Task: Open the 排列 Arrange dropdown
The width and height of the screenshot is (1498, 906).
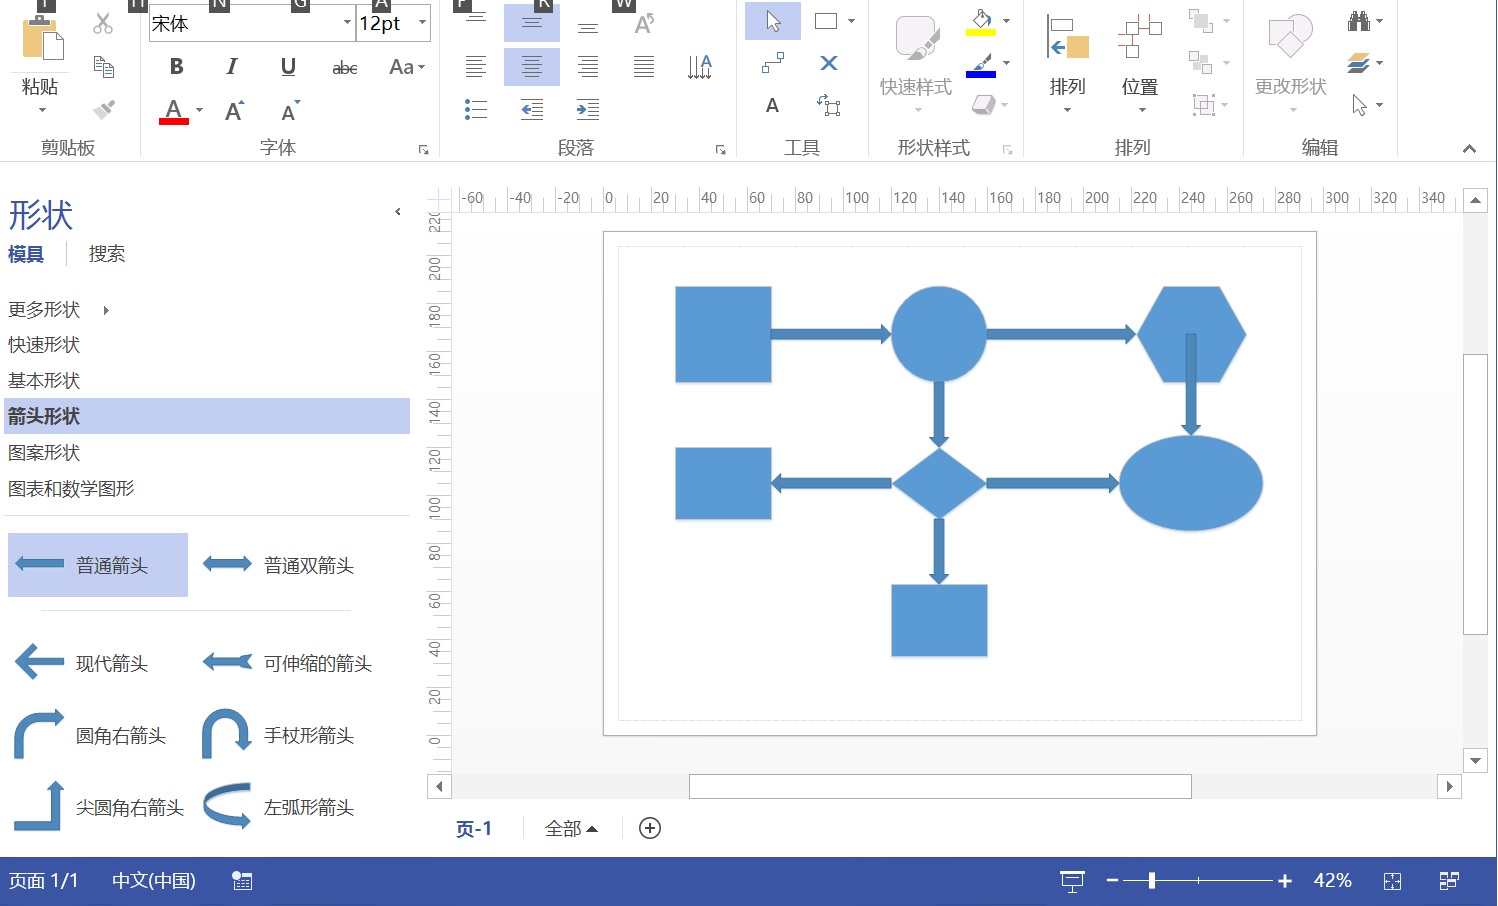Action: tap(1067, 63)
